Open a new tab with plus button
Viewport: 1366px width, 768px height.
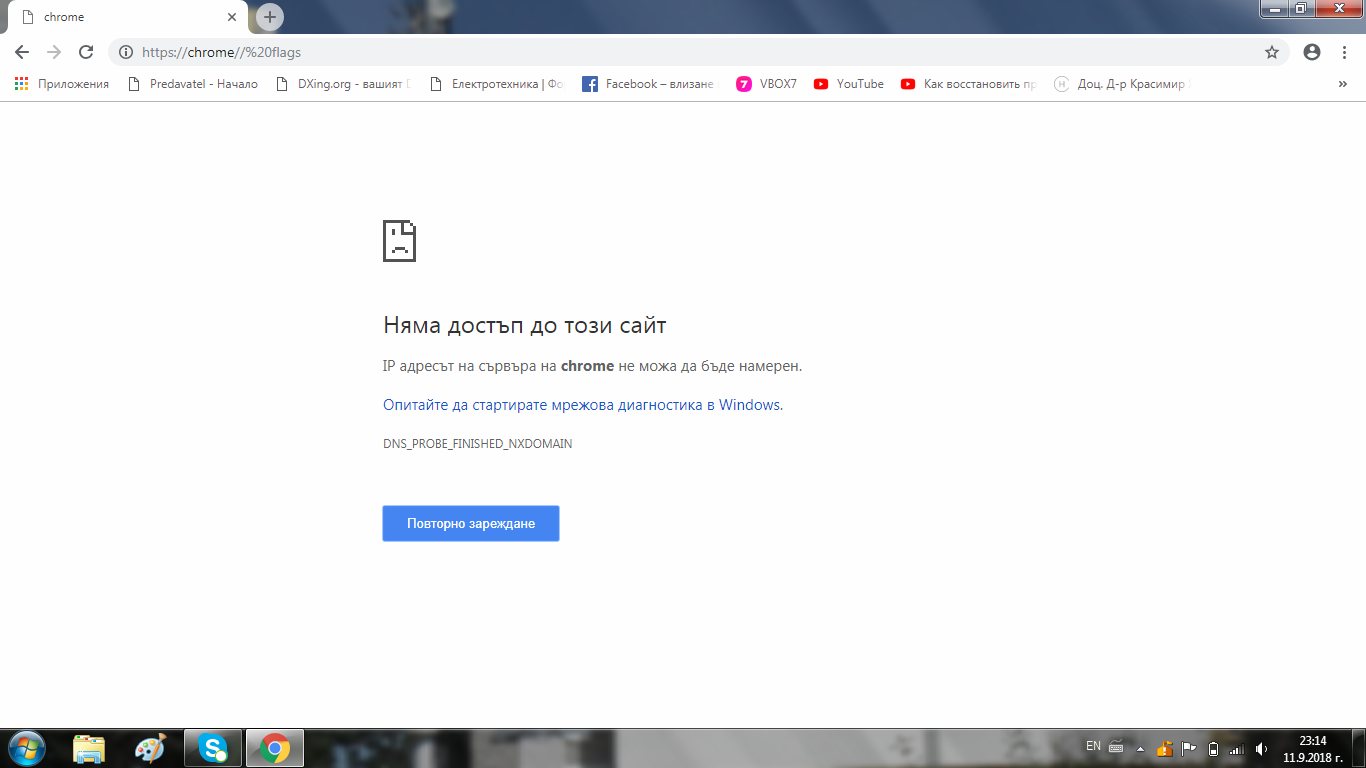point(269,17)
